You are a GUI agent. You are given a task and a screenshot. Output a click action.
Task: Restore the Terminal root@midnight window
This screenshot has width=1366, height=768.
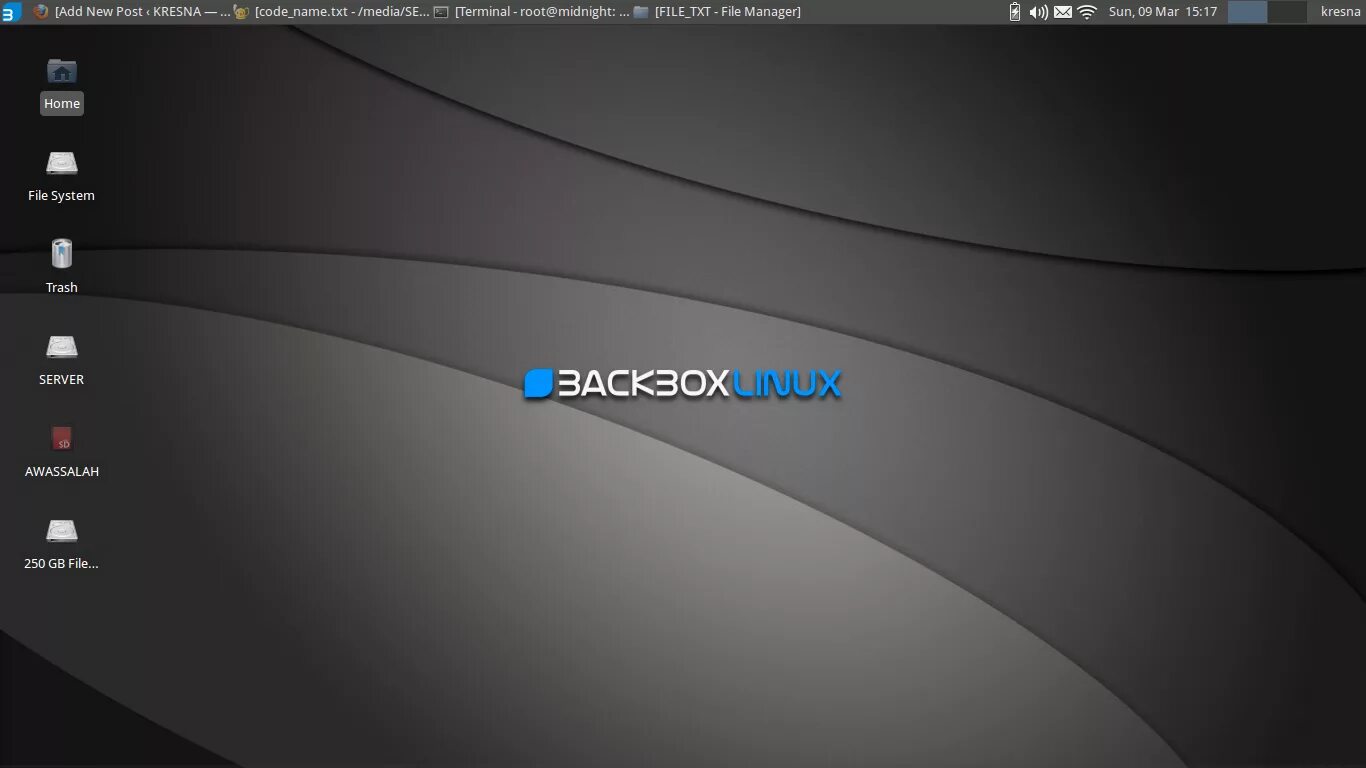[531, 12]
